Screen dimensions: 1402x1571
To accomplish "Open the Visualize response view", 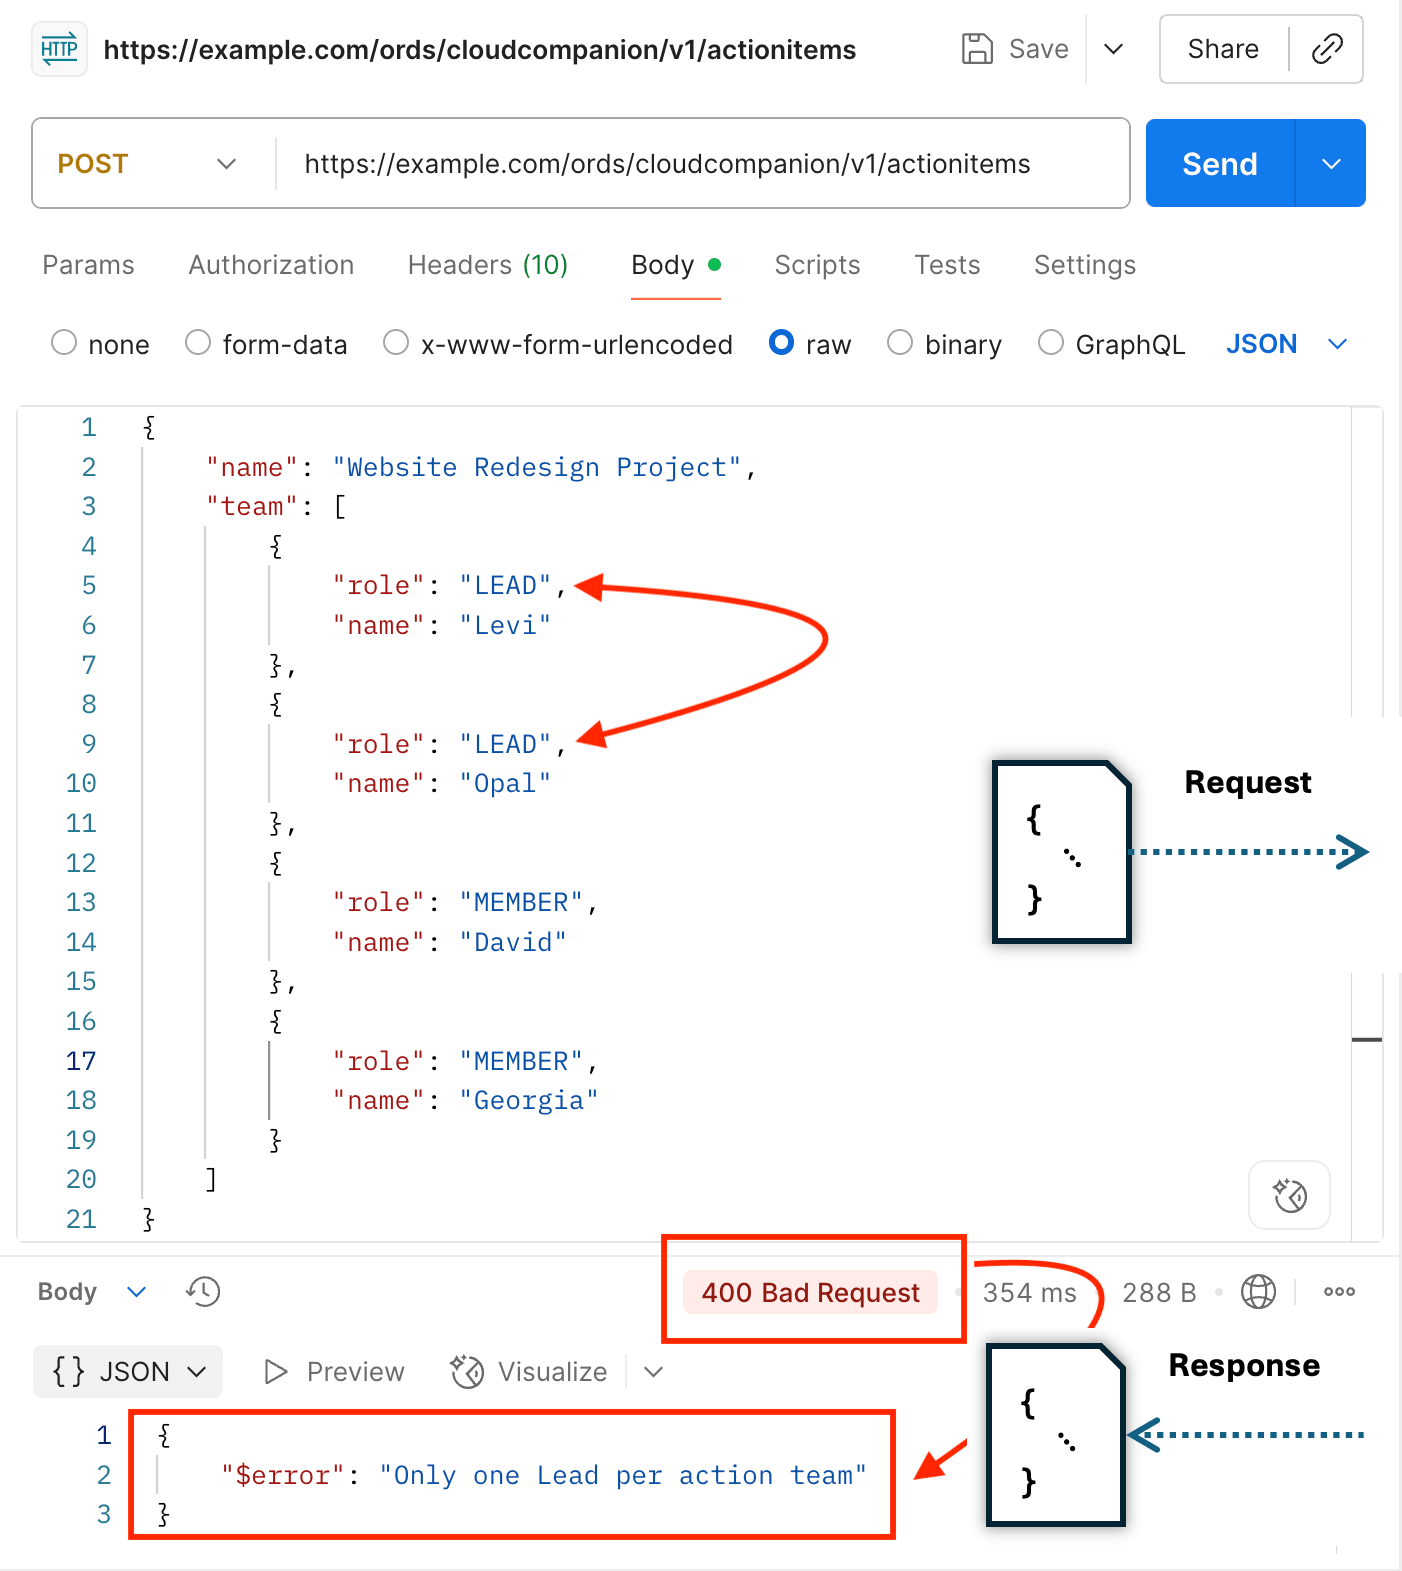I will pyautogui.click(x=529, y=1372).
